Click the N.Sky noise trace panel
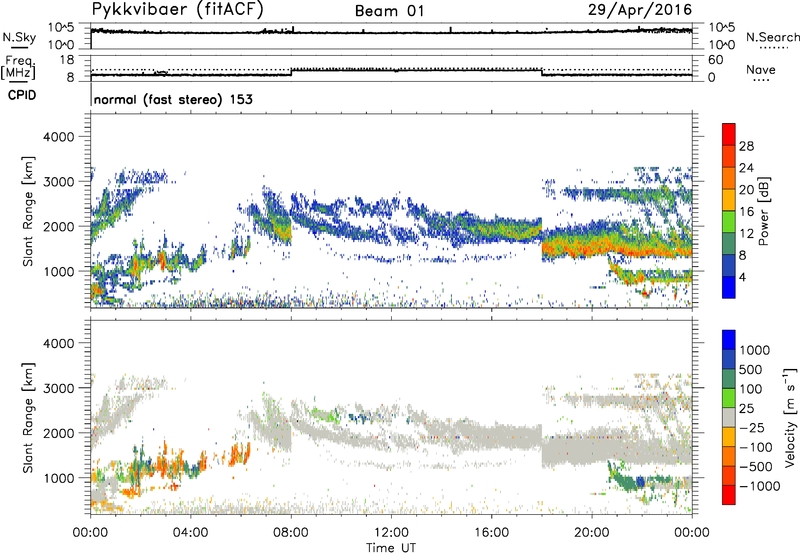Viewport: 800px width, 554px height. pos(391,36)
